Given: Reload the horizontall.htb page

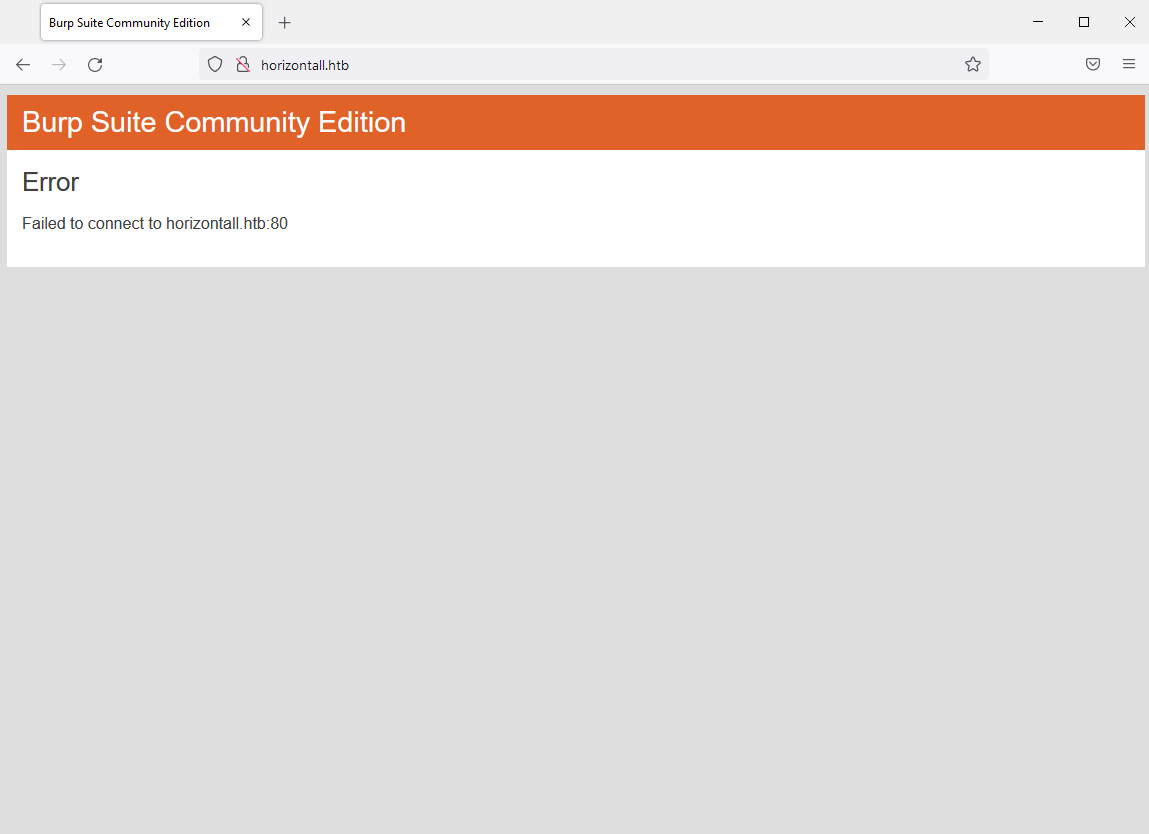Looking at the screenshot, I should 95,65.
